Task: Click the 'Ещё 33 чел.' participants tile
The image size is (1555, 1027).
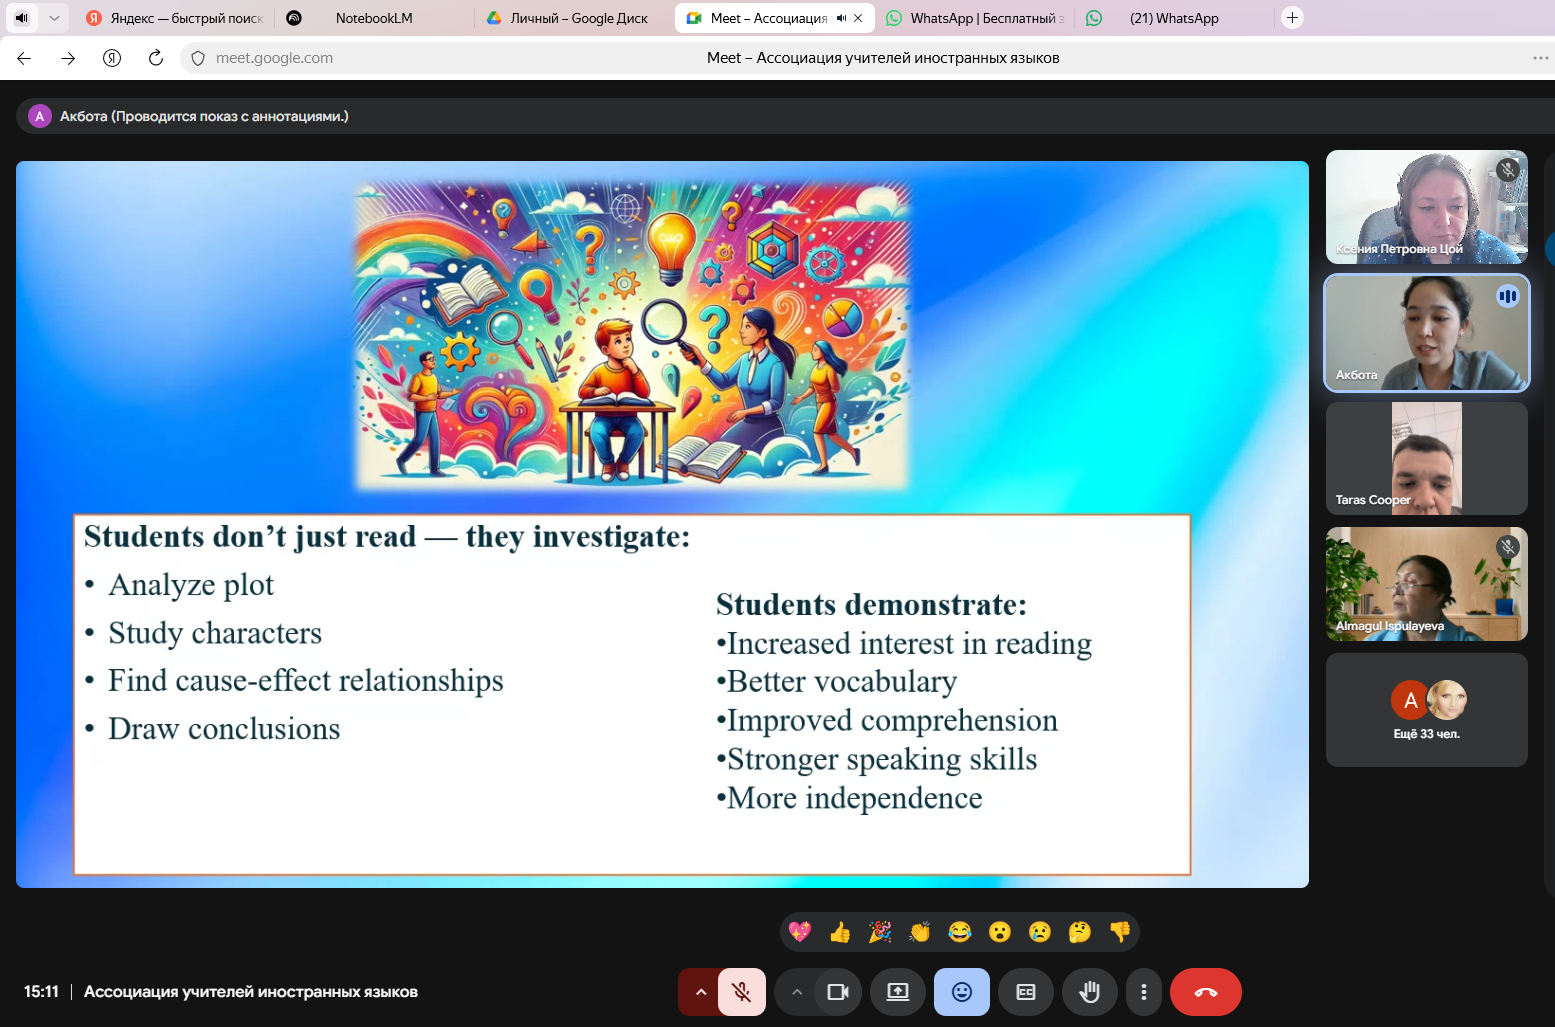Action: [x=1426, y=710]
